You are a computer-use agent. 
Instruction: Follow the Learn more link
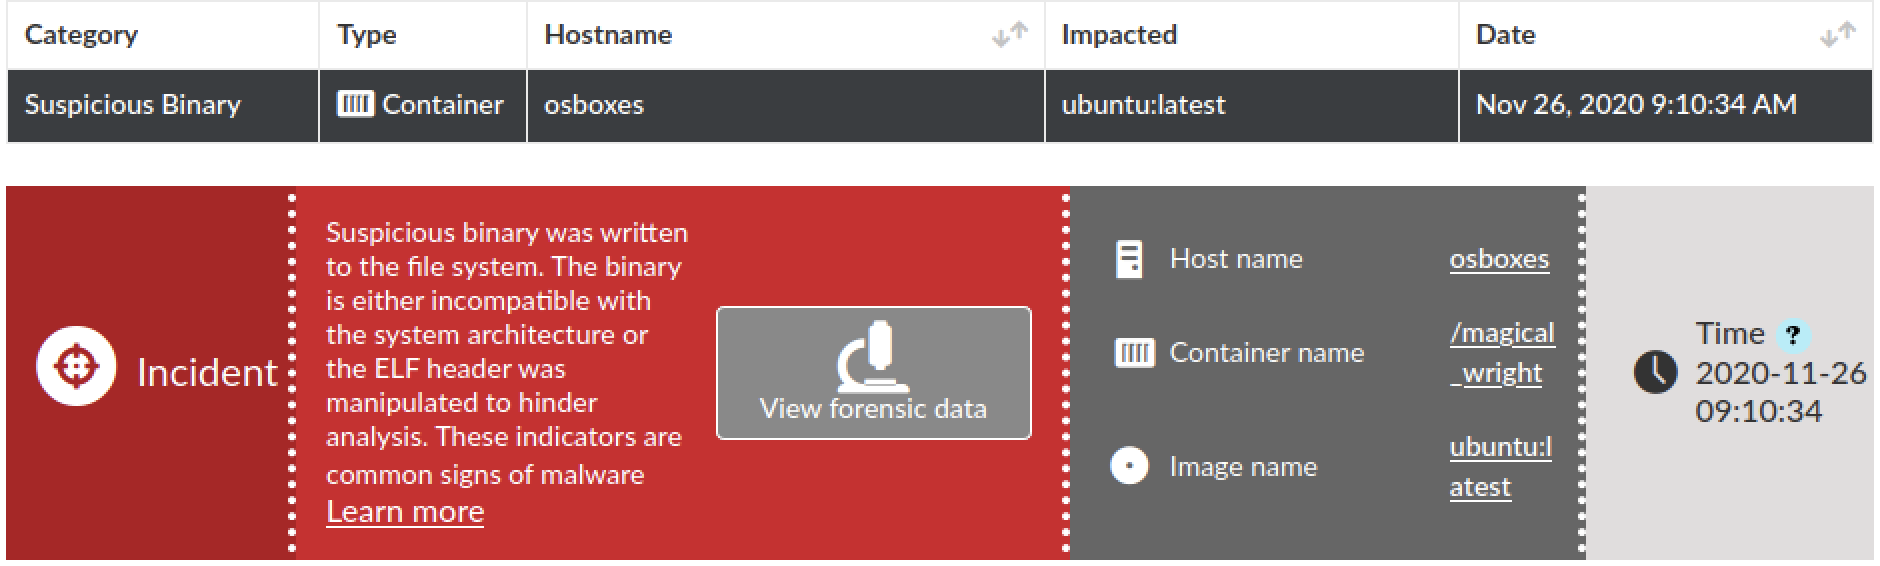pyautogui.click(x=405, y=511)
